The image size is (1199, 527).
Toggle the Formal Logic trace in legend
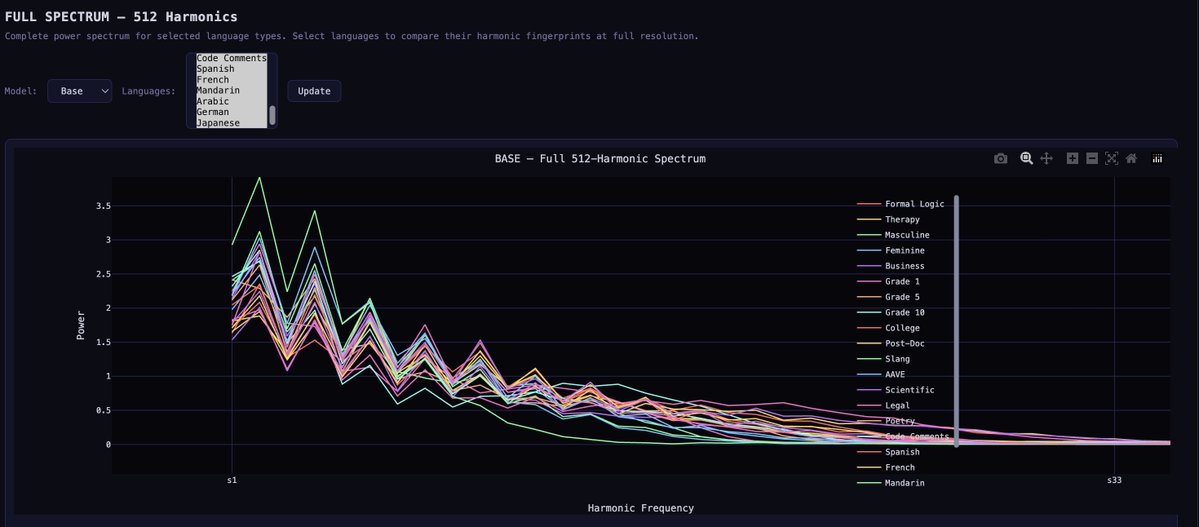click(901, 204)
